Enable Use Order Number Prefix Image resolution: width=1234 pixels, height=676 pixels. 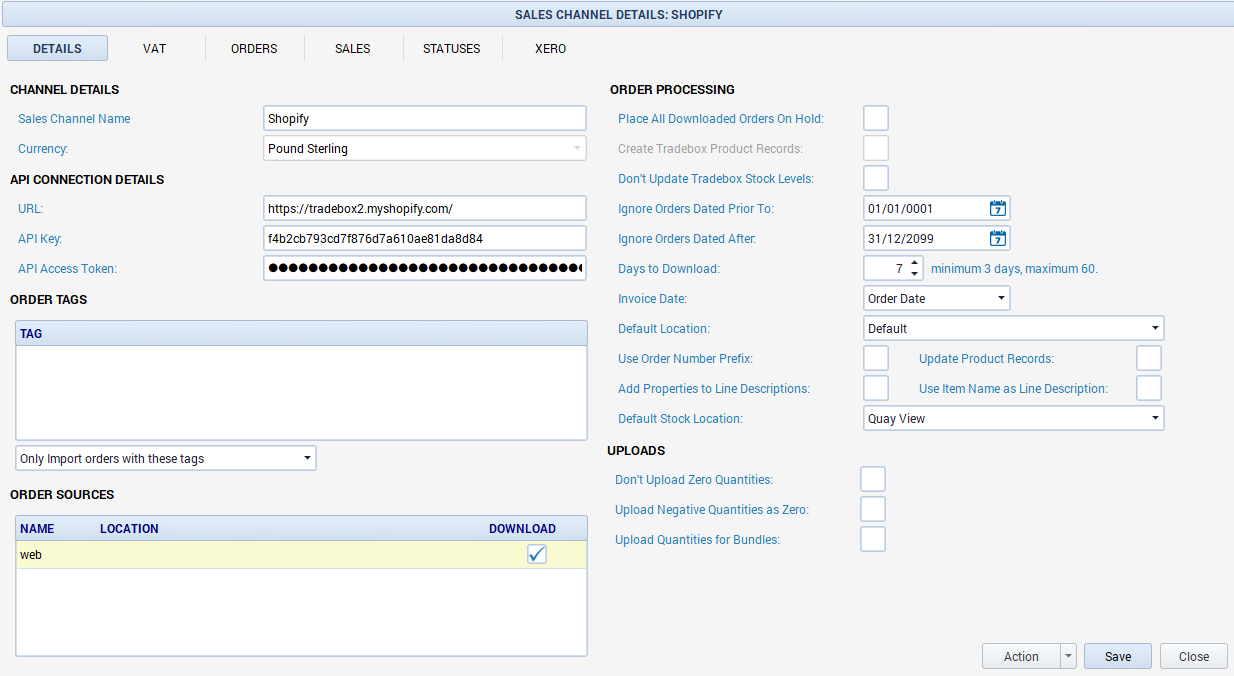click(876, 358)
